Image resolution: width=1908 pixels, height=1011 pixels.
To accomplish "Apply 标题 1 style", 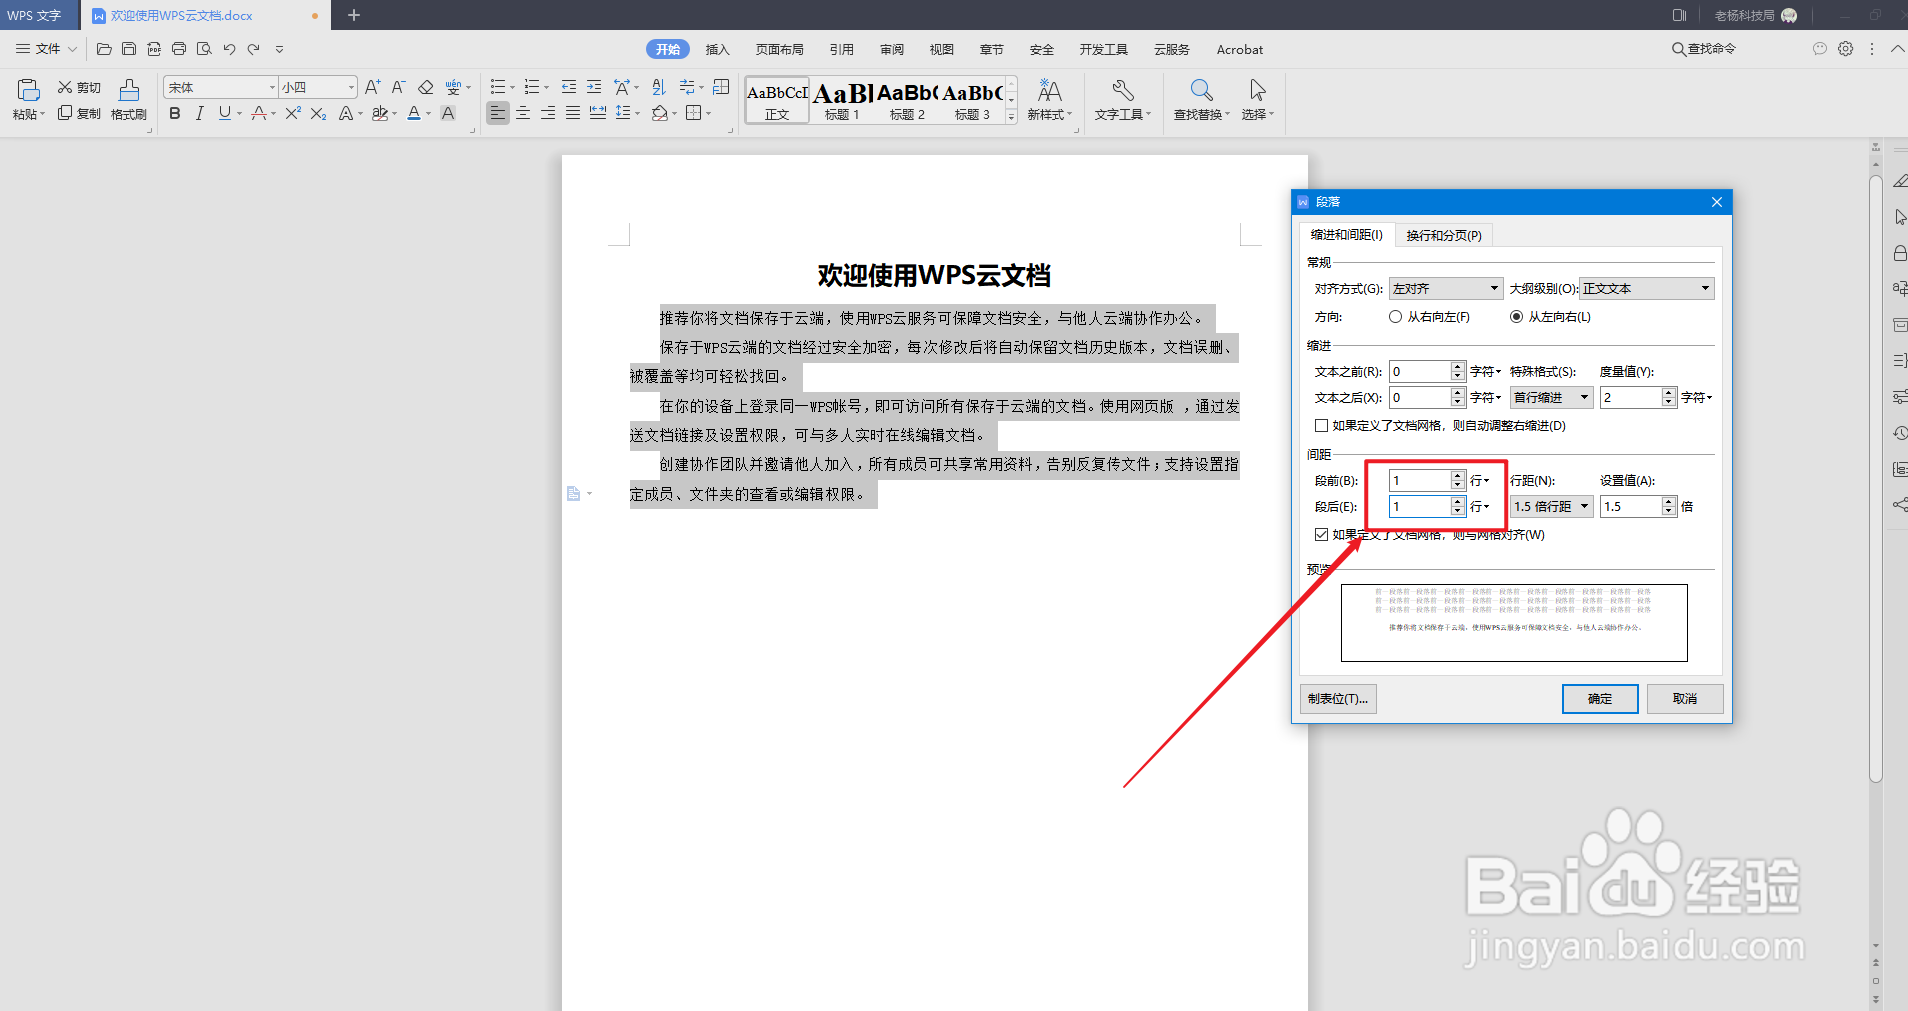I will pos(842,100).
